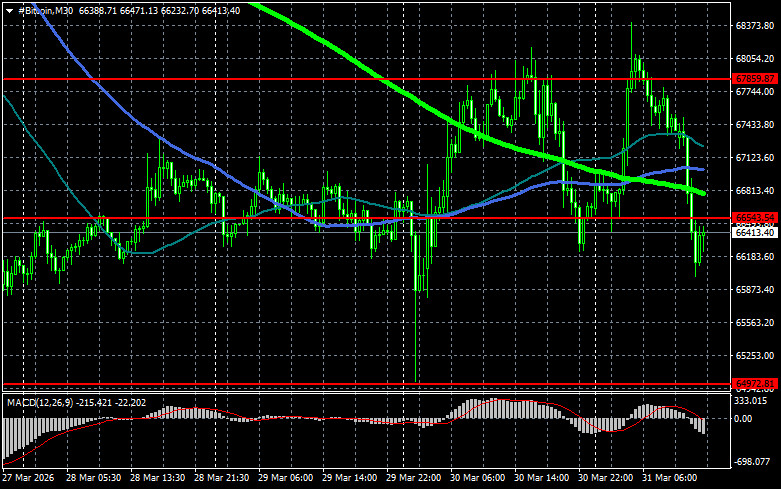Screen dimensions: 781x489
Task: Click 0.00 on the MACD scale
Action: [743, 419]
